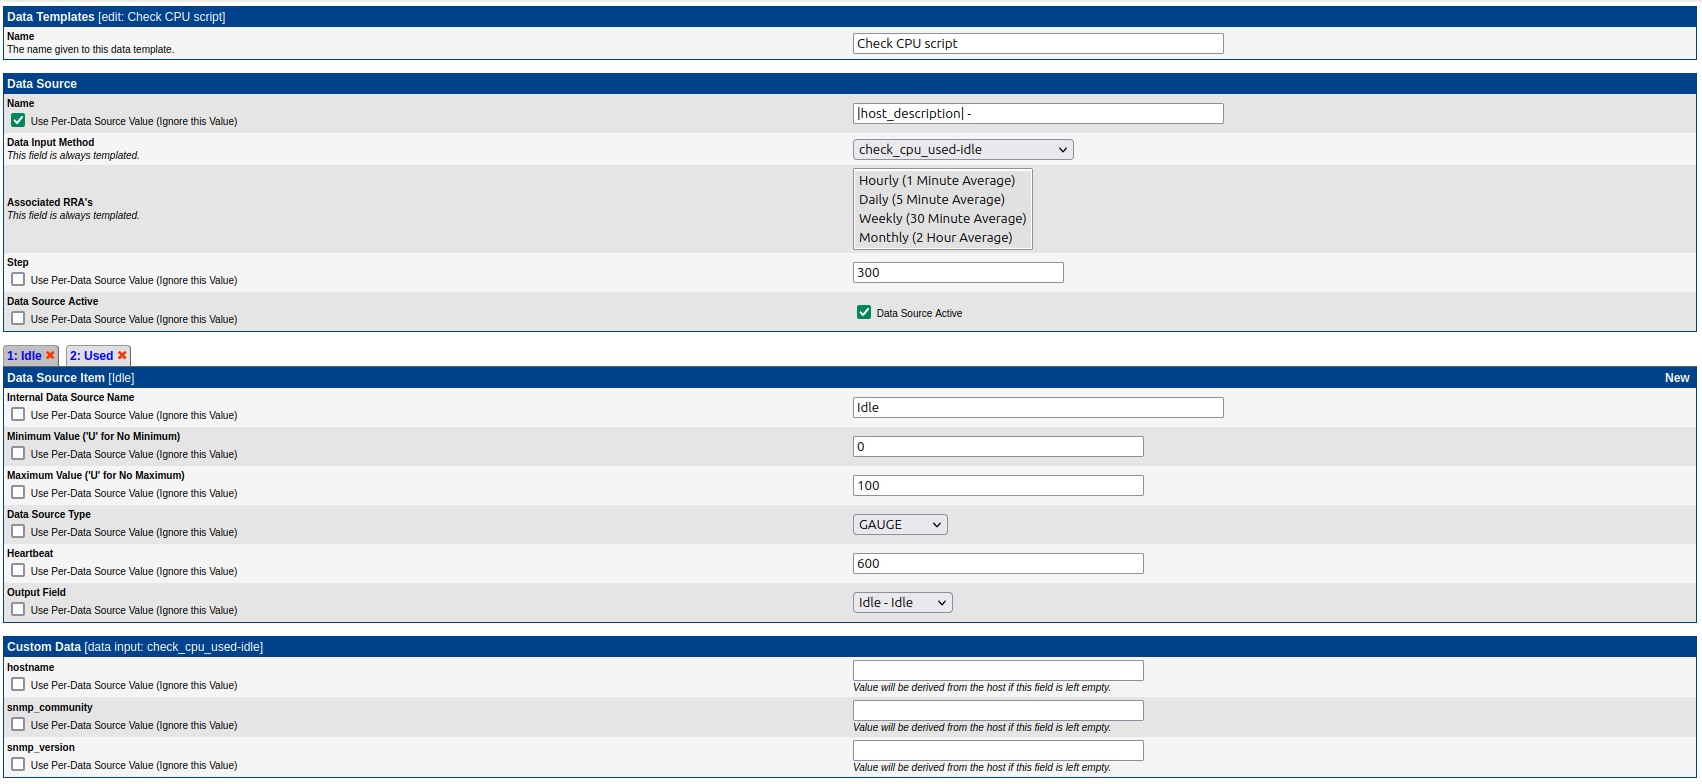Click the snmp_version custom data field
The image size is (1702, 784).
(x=998, y=751)
